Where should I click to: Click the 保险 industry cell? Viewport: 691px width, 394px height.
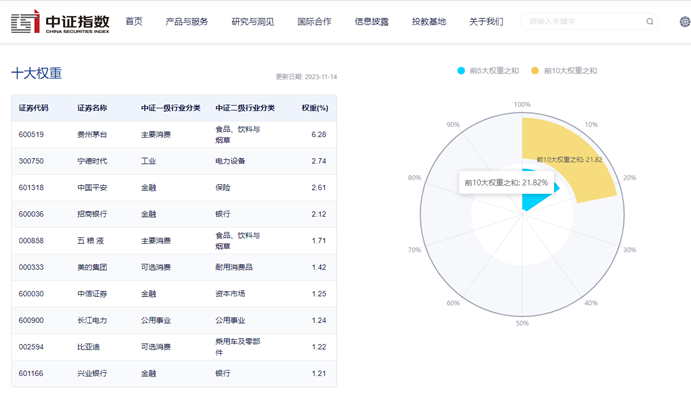coord(223,187)
